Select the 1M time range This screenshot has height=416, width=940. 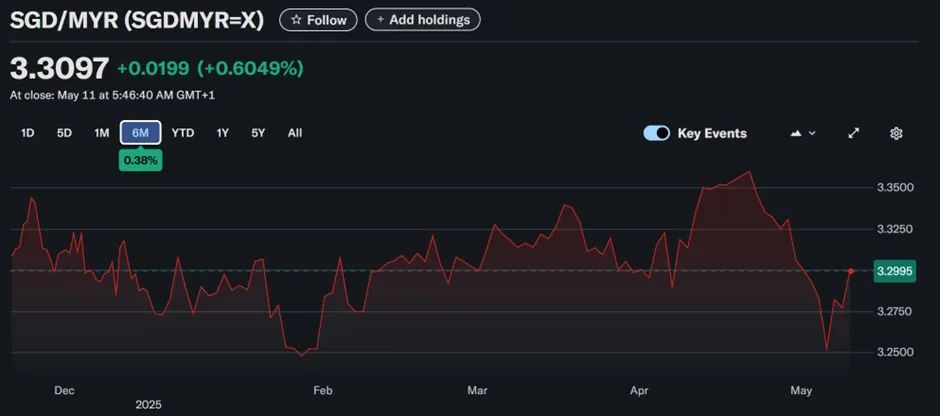[x=102, y=133]
